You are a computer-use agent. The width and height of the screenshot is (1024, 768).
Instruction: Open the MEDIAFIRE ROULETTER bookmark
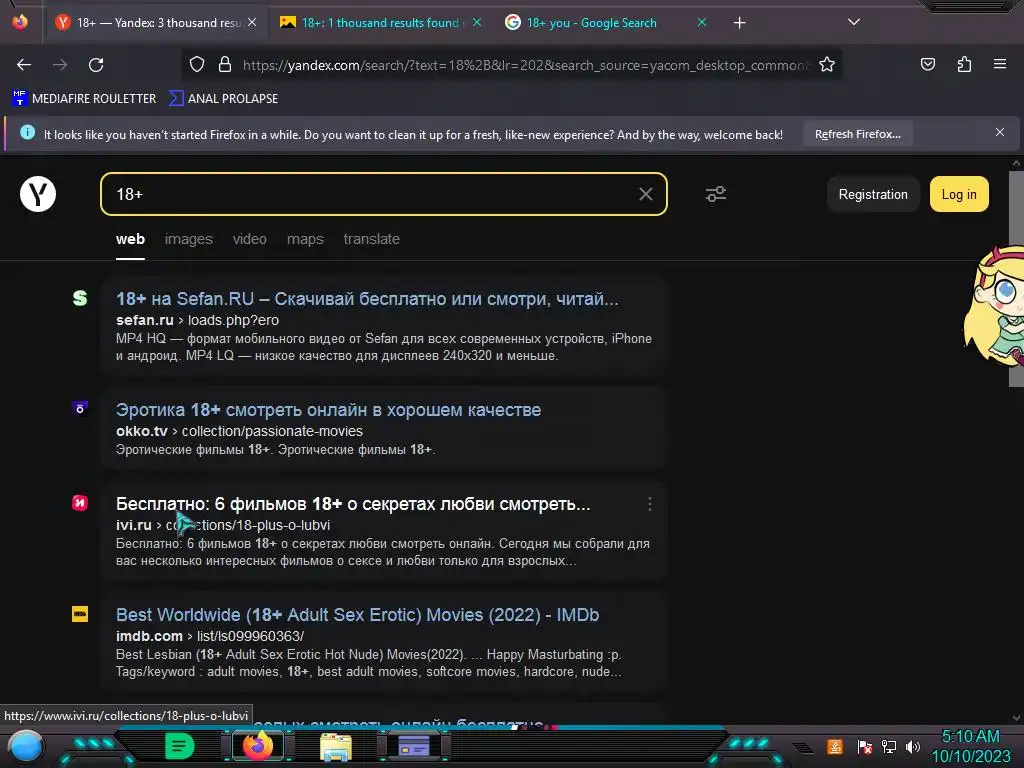tap(84, 99)
